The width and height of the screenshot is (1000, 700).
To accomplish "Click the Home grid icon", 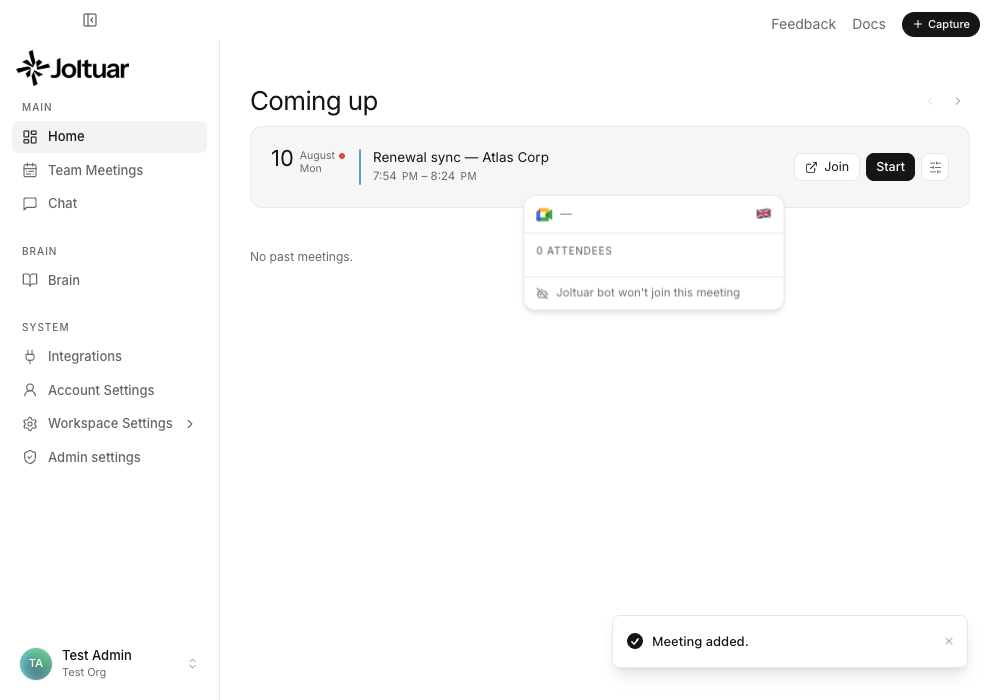I will coord(30,136).
